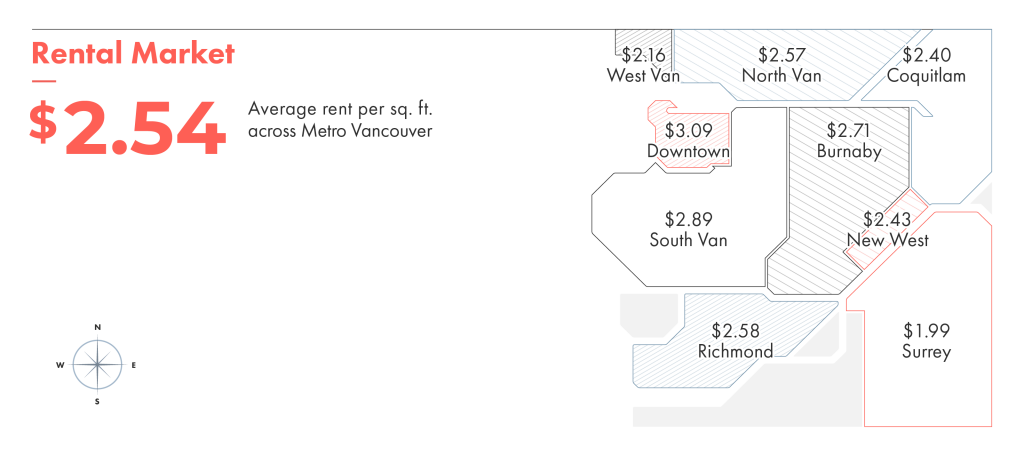Image resolution: width=1024 pixels, height=456 pixels.
Task: Click the S label on the compass
Action: click(x=97, y=402)
